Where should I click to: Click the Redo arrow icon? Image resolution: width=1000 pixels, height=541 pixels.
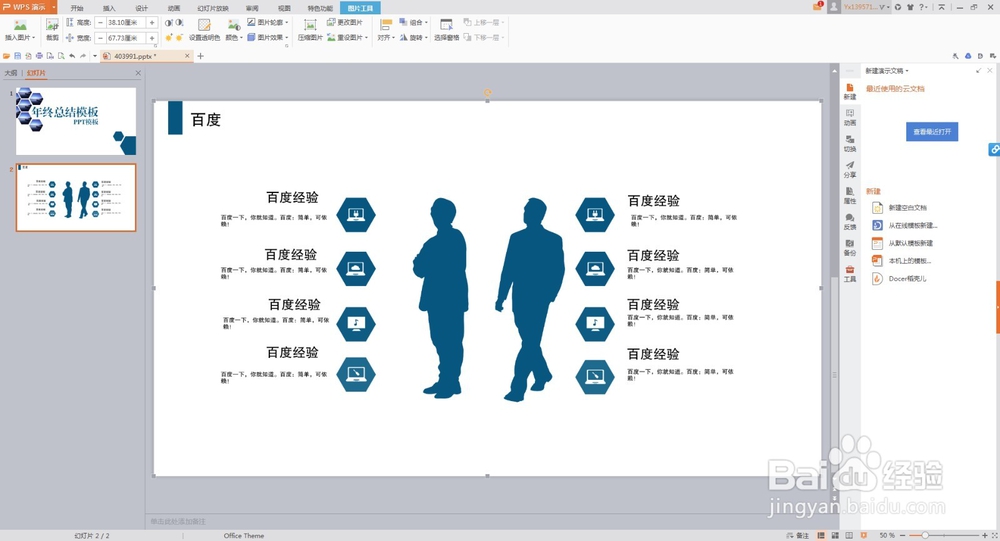(83, 56)
